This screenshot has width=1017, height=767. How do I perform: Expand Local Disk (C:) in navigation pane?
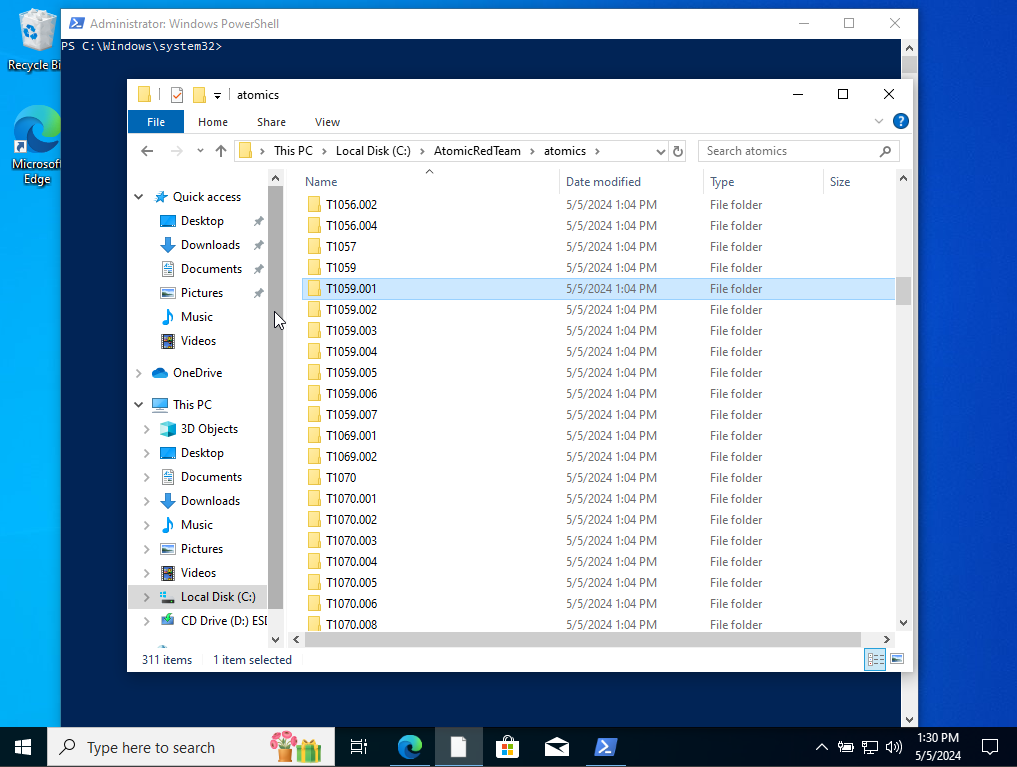[x=146, y=597]
